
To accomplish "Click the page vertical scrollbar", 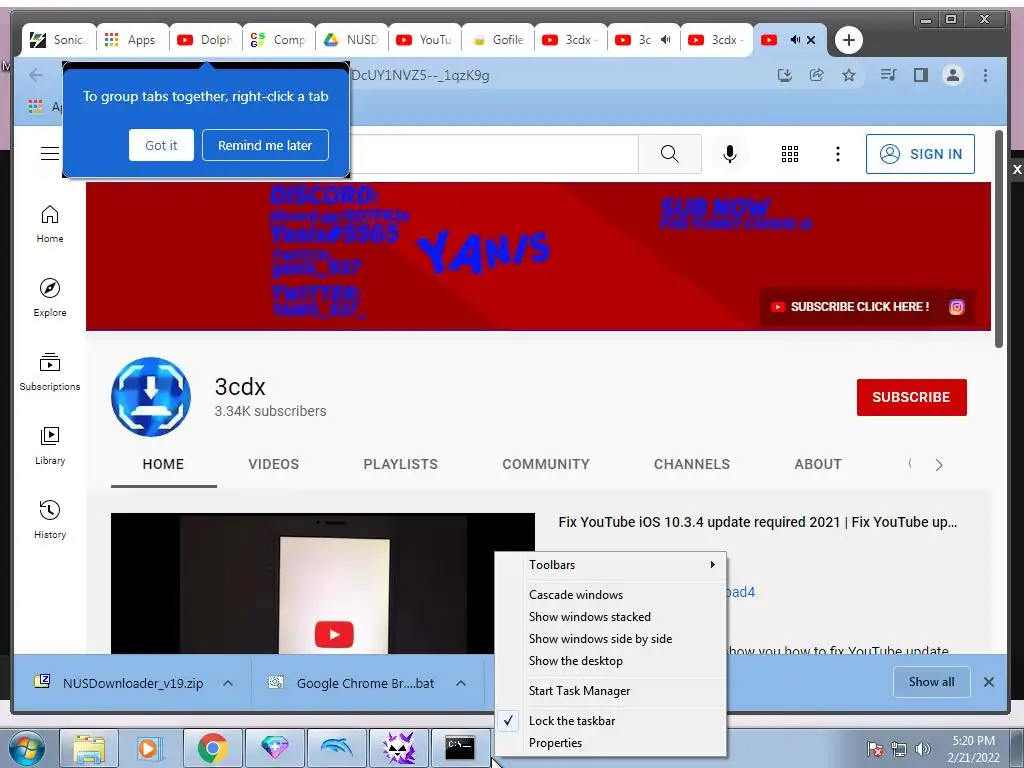I will click(x=999, y=239).
